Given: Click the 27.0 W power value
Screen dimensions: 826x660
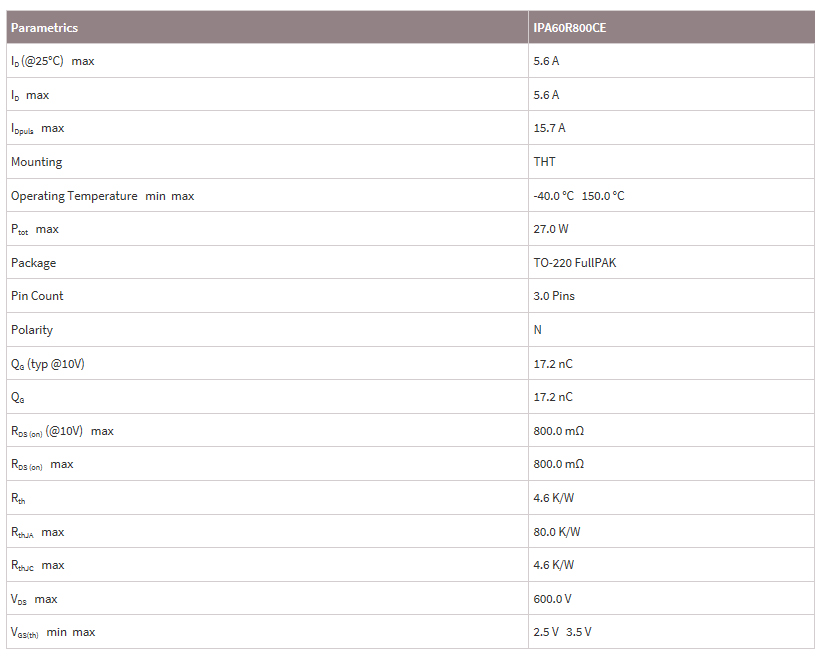Looking at the screenshot, I should [551, 229].
